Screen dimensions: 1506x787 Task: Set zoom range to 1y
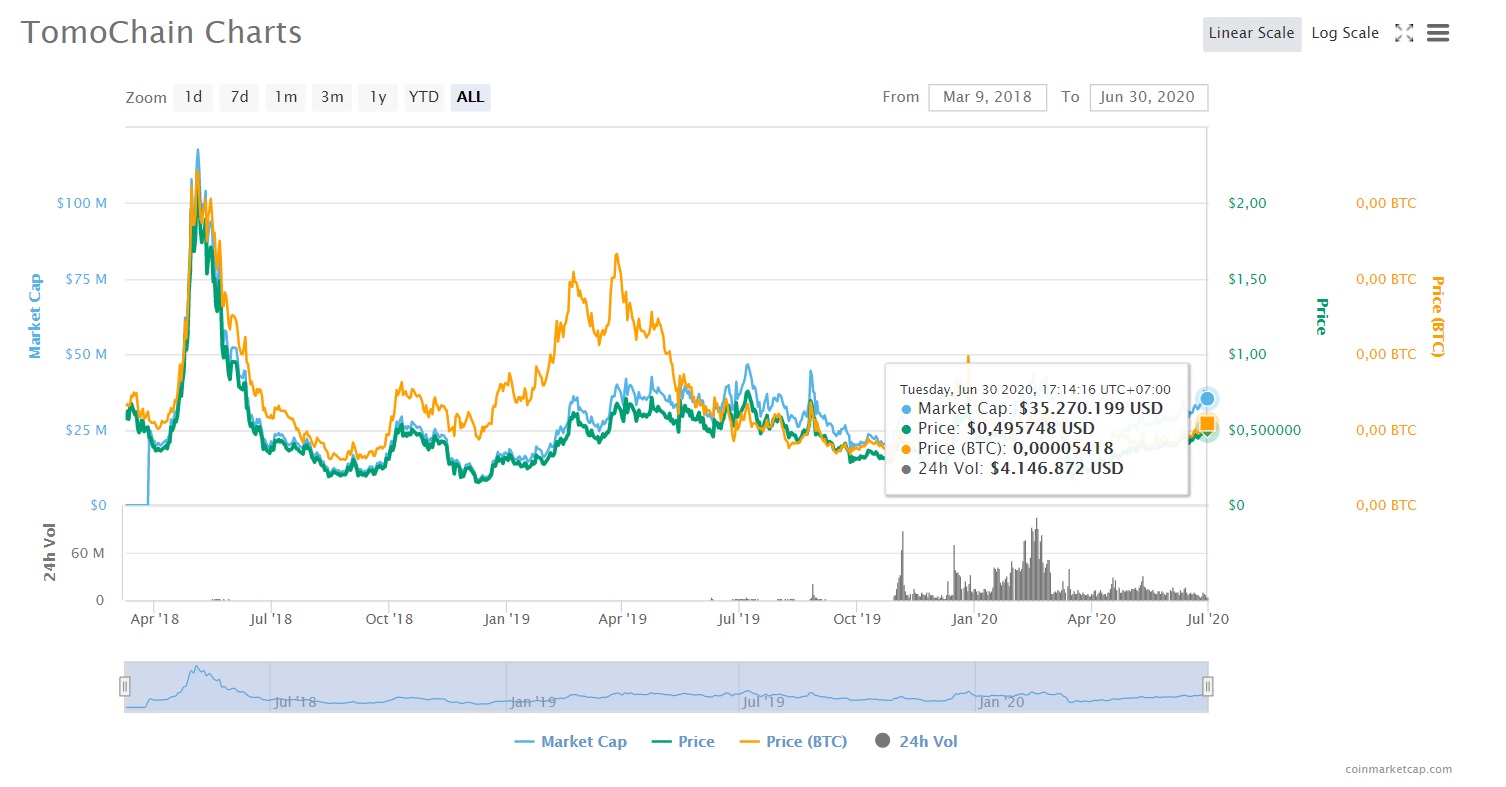point(378,97)
